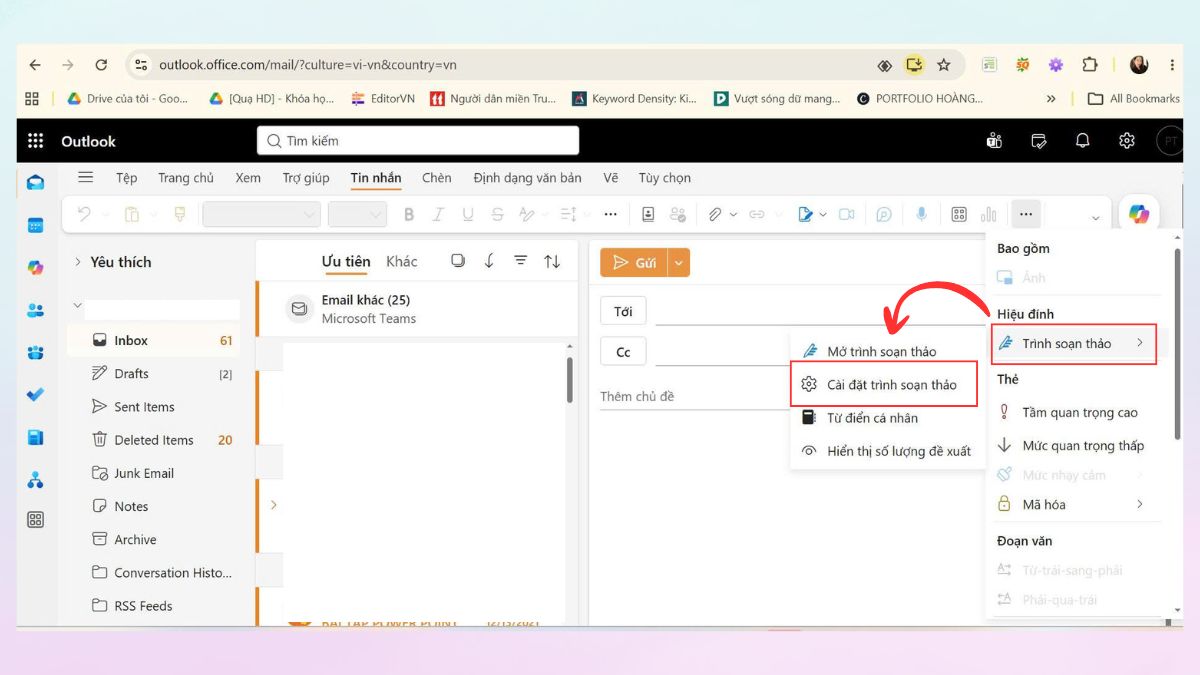The width and height of the screenshot is (1200, 675).
Task: Open the People app in the left rail
Action: coord(36,310)
